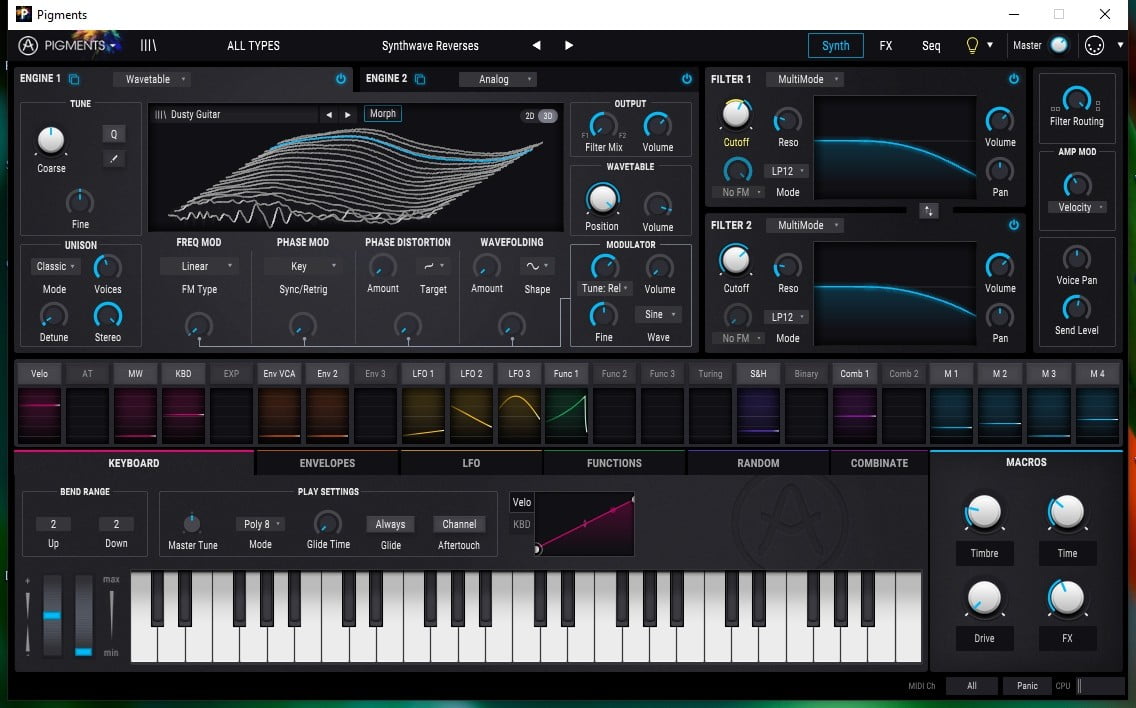Screen dimensions: 1136x708
Task: Toggle the wavetable Morph button
Action: [383, 114]
